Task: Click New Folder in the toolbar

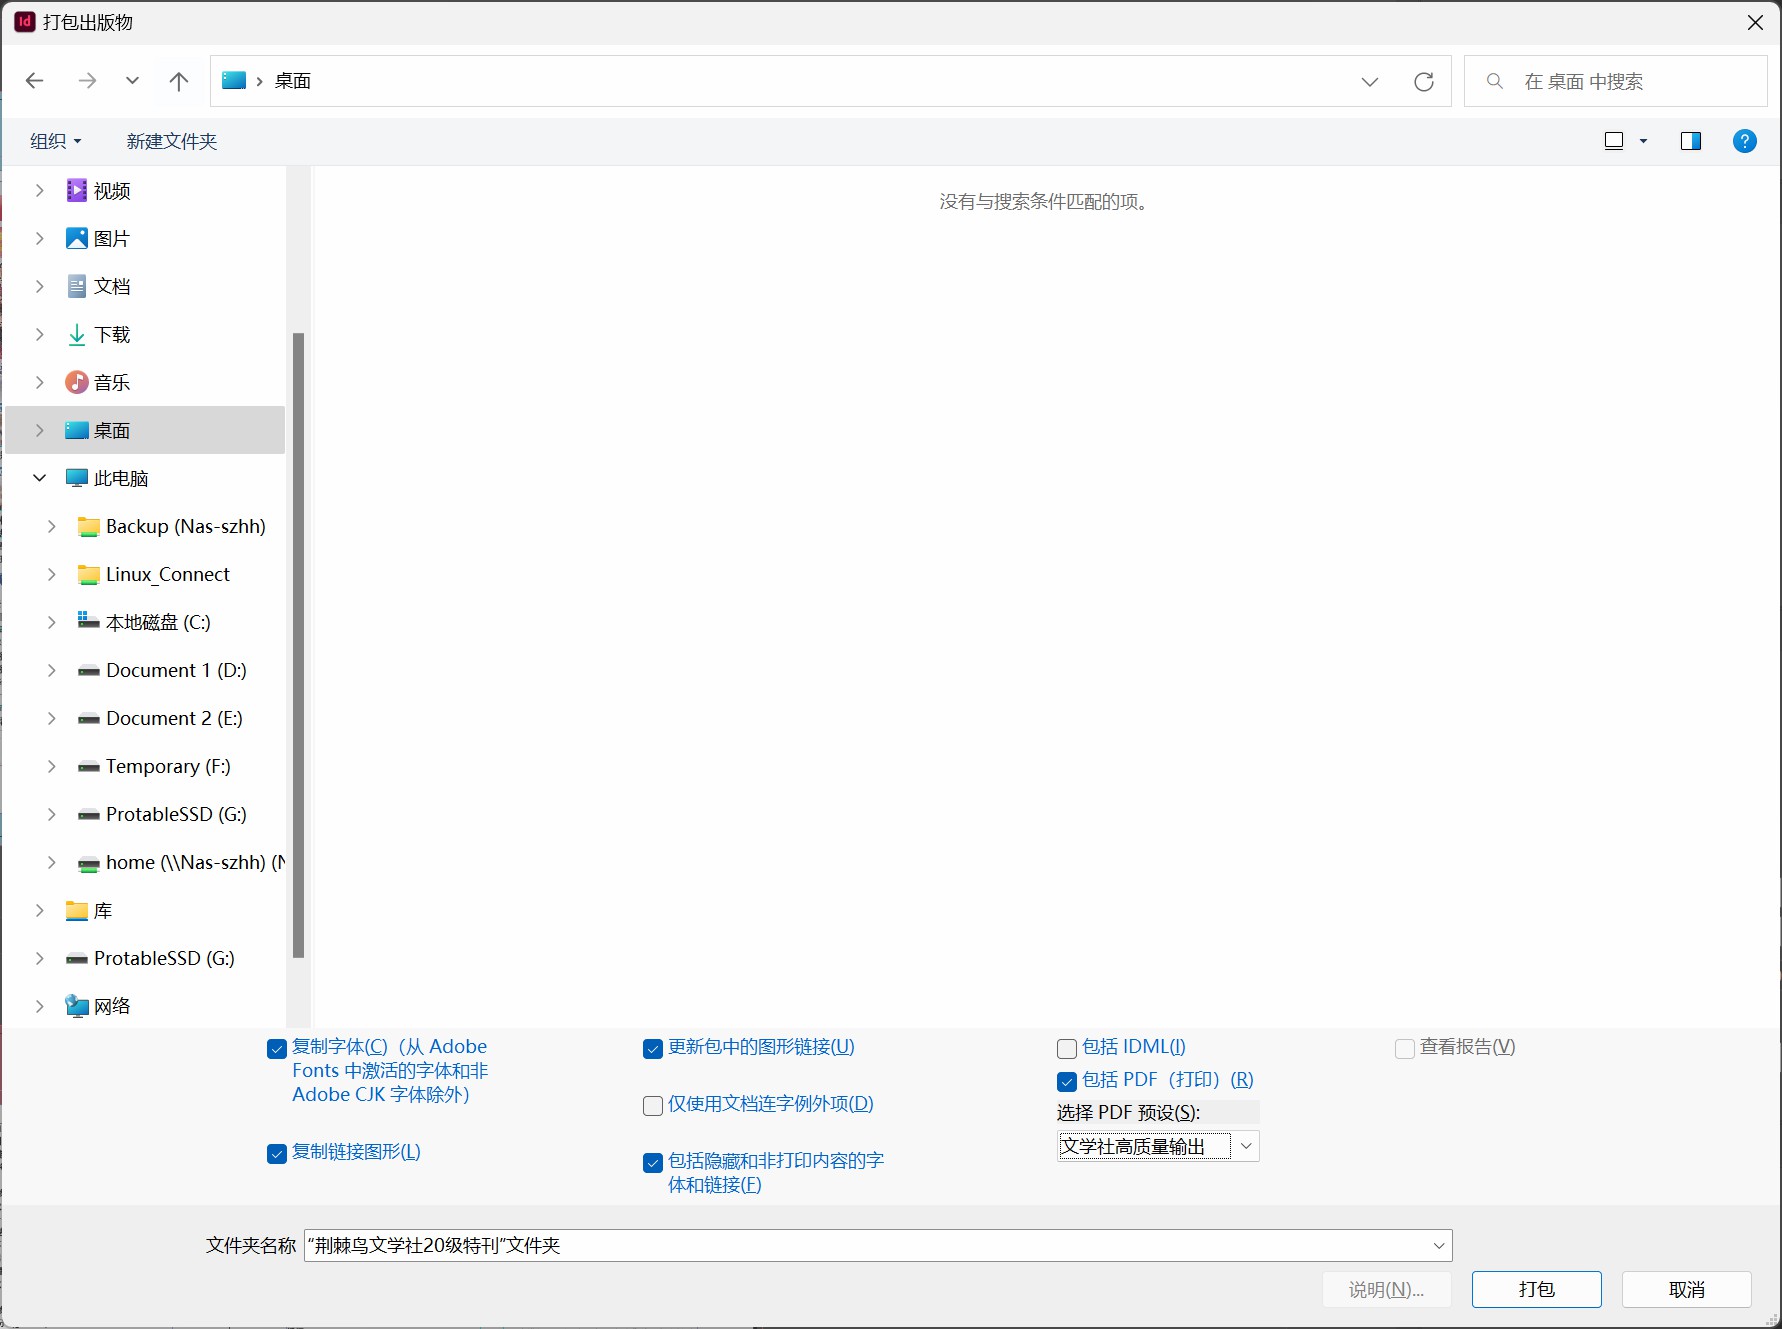Action: pos(172,141)
